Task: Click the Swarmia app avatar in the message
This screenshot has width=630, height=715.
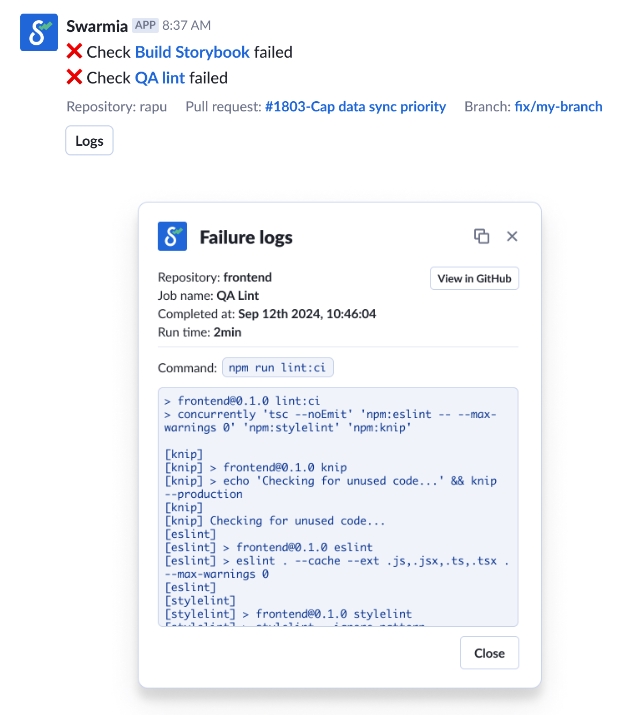Action: click(38, 33)
